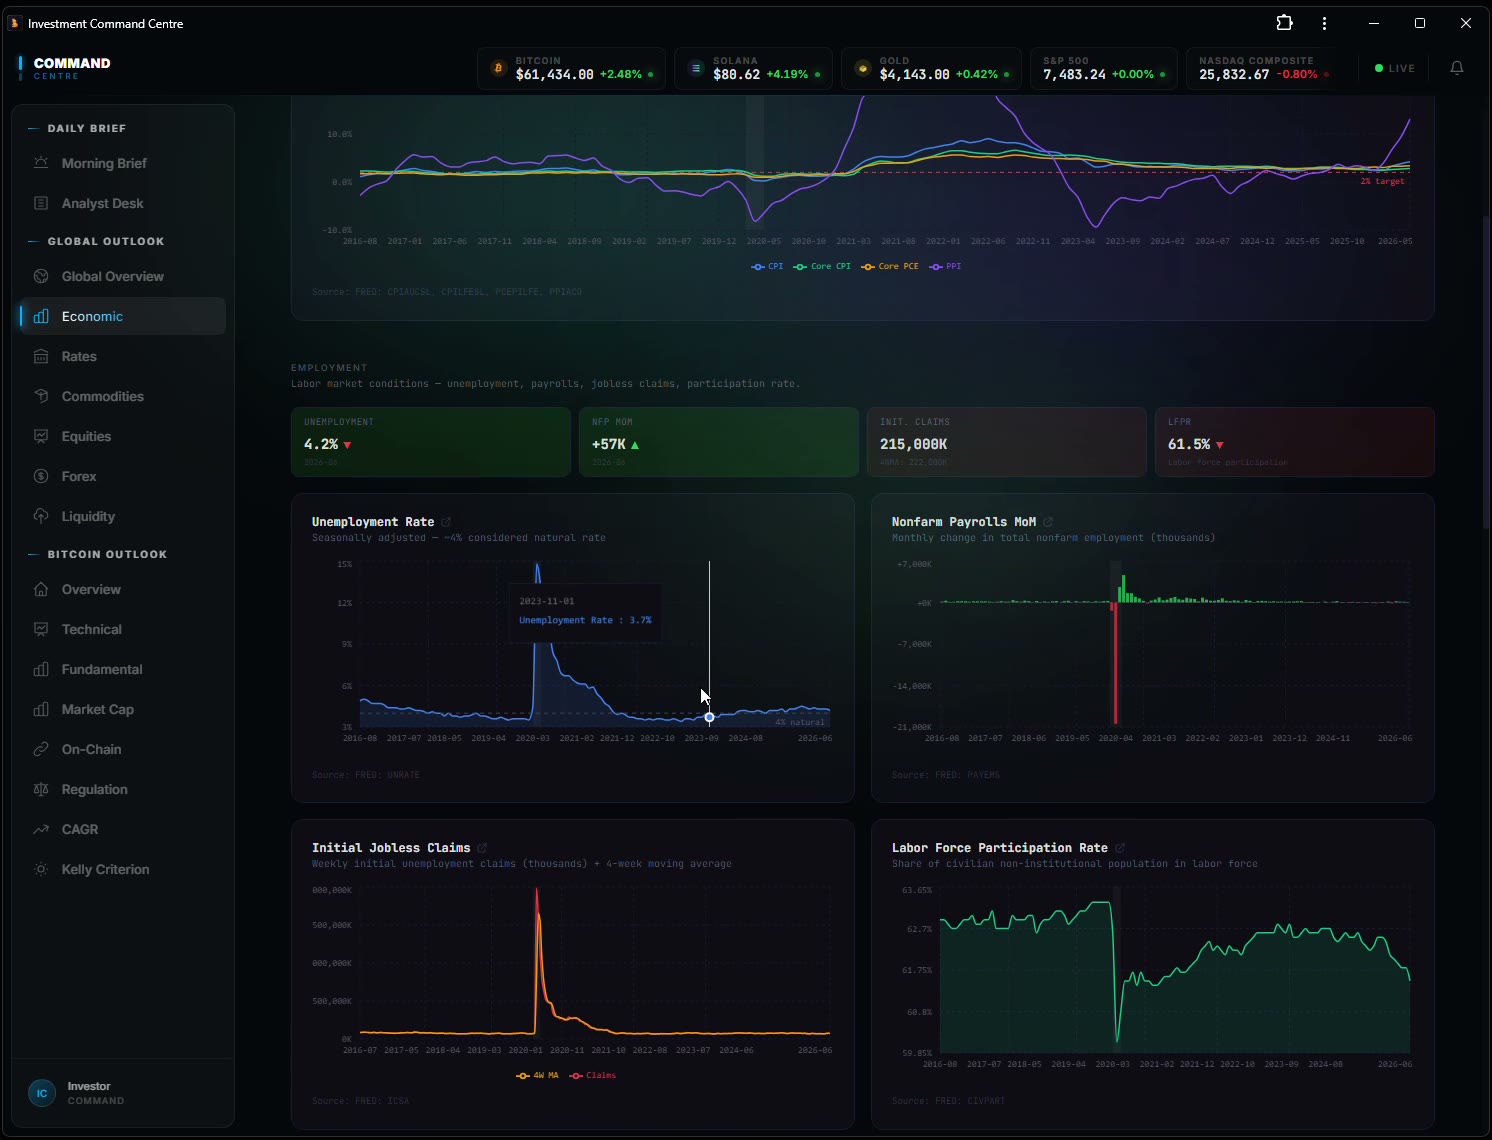The height and width of the screenshot is (1140, 1492).
Task: Click "Source: FRED: UNRATE" text
Action: tap(366, 775)
